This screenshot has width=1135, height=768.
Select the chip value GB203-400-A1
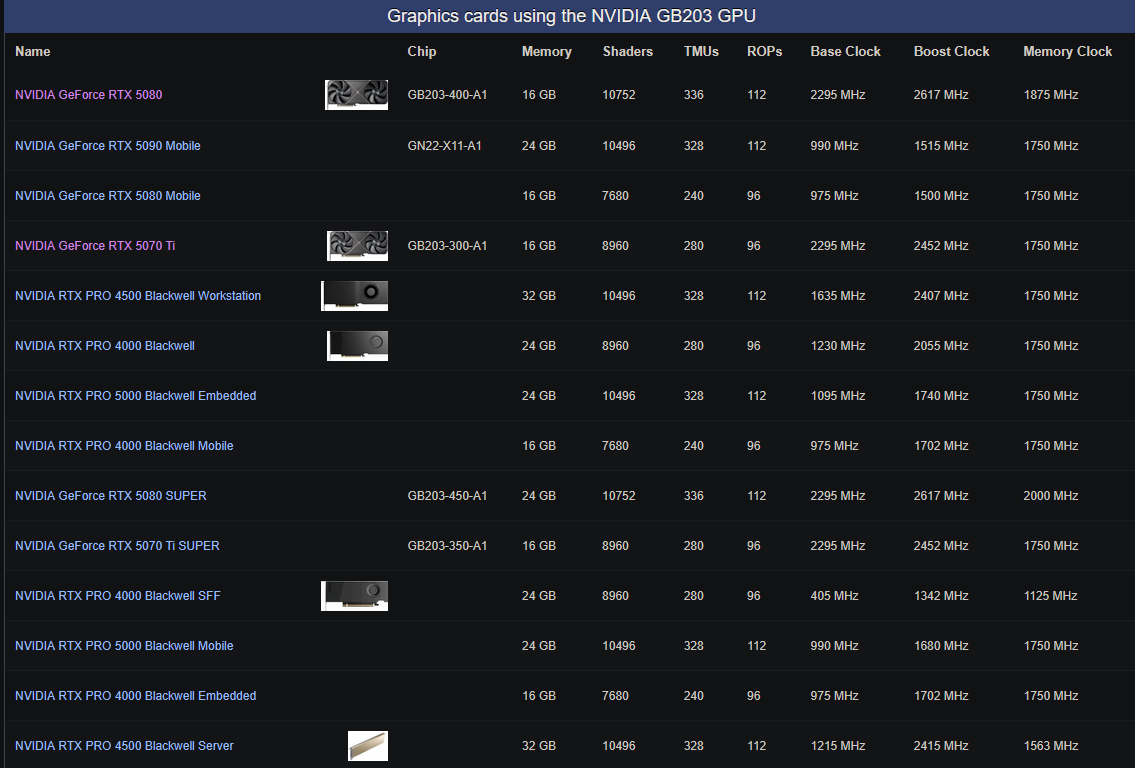point(447,95)
